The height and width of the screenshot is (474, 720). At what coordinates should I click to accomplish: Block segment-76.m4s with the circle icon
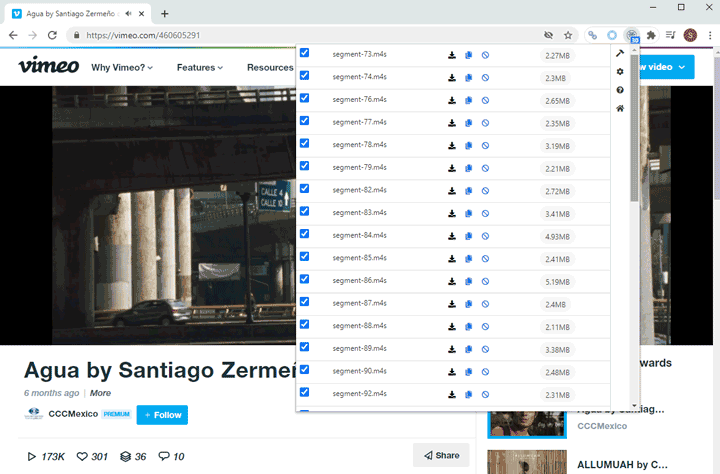point(485,100)
